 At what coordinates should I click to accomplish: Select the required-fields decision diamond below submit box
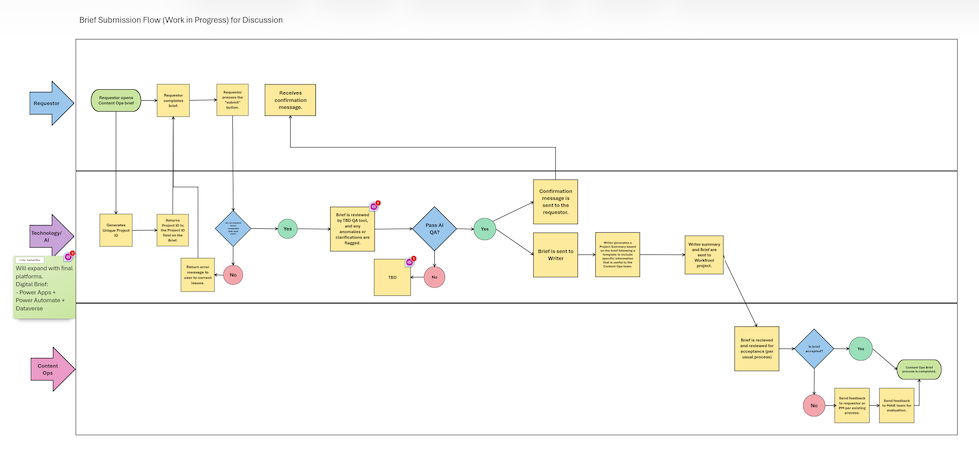tap(233, 229)
